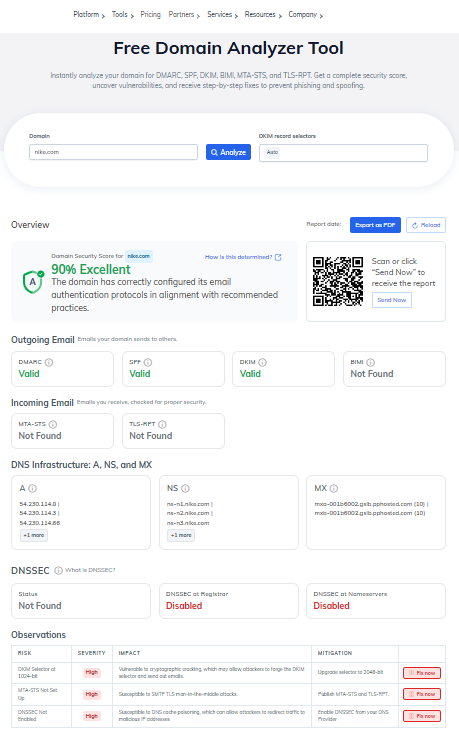Open the Platform menu
The width and height of the screenshot is (459, 730).
point(89,15)
